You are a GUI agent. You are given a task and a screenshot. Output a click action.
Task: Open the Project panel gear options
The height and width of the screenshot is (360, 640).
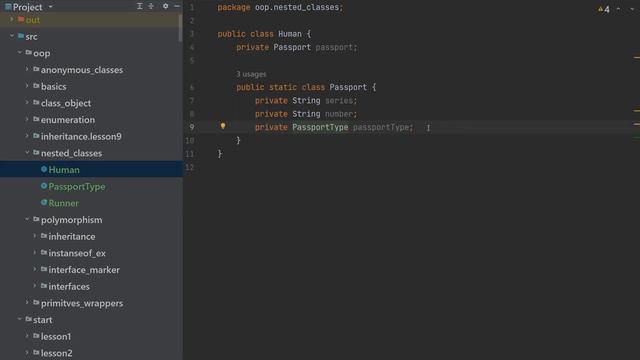pyautogui.click(x=165, y=6)
